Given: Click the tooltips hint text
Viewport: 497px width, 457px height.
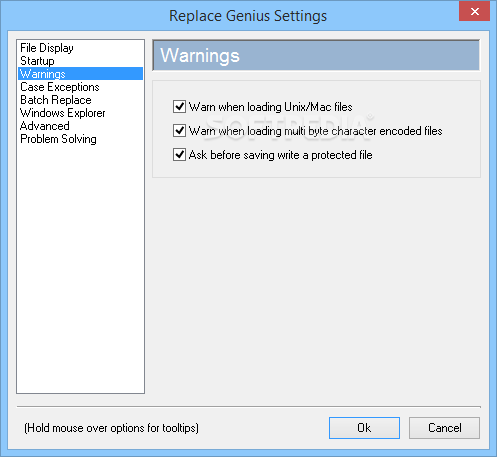Looking at the screenshot, I should 111,428.
